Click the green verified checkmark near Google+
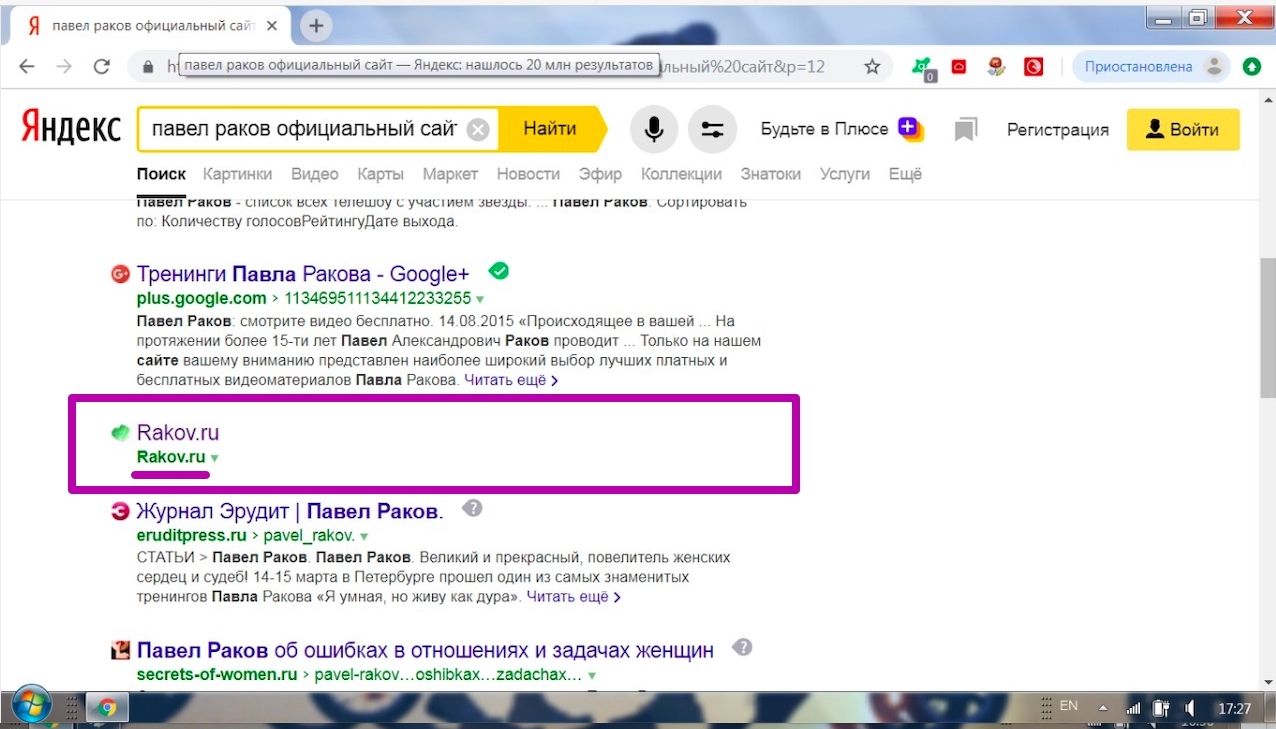Viewport: 1276px width, 729px height. coord(498,270)
